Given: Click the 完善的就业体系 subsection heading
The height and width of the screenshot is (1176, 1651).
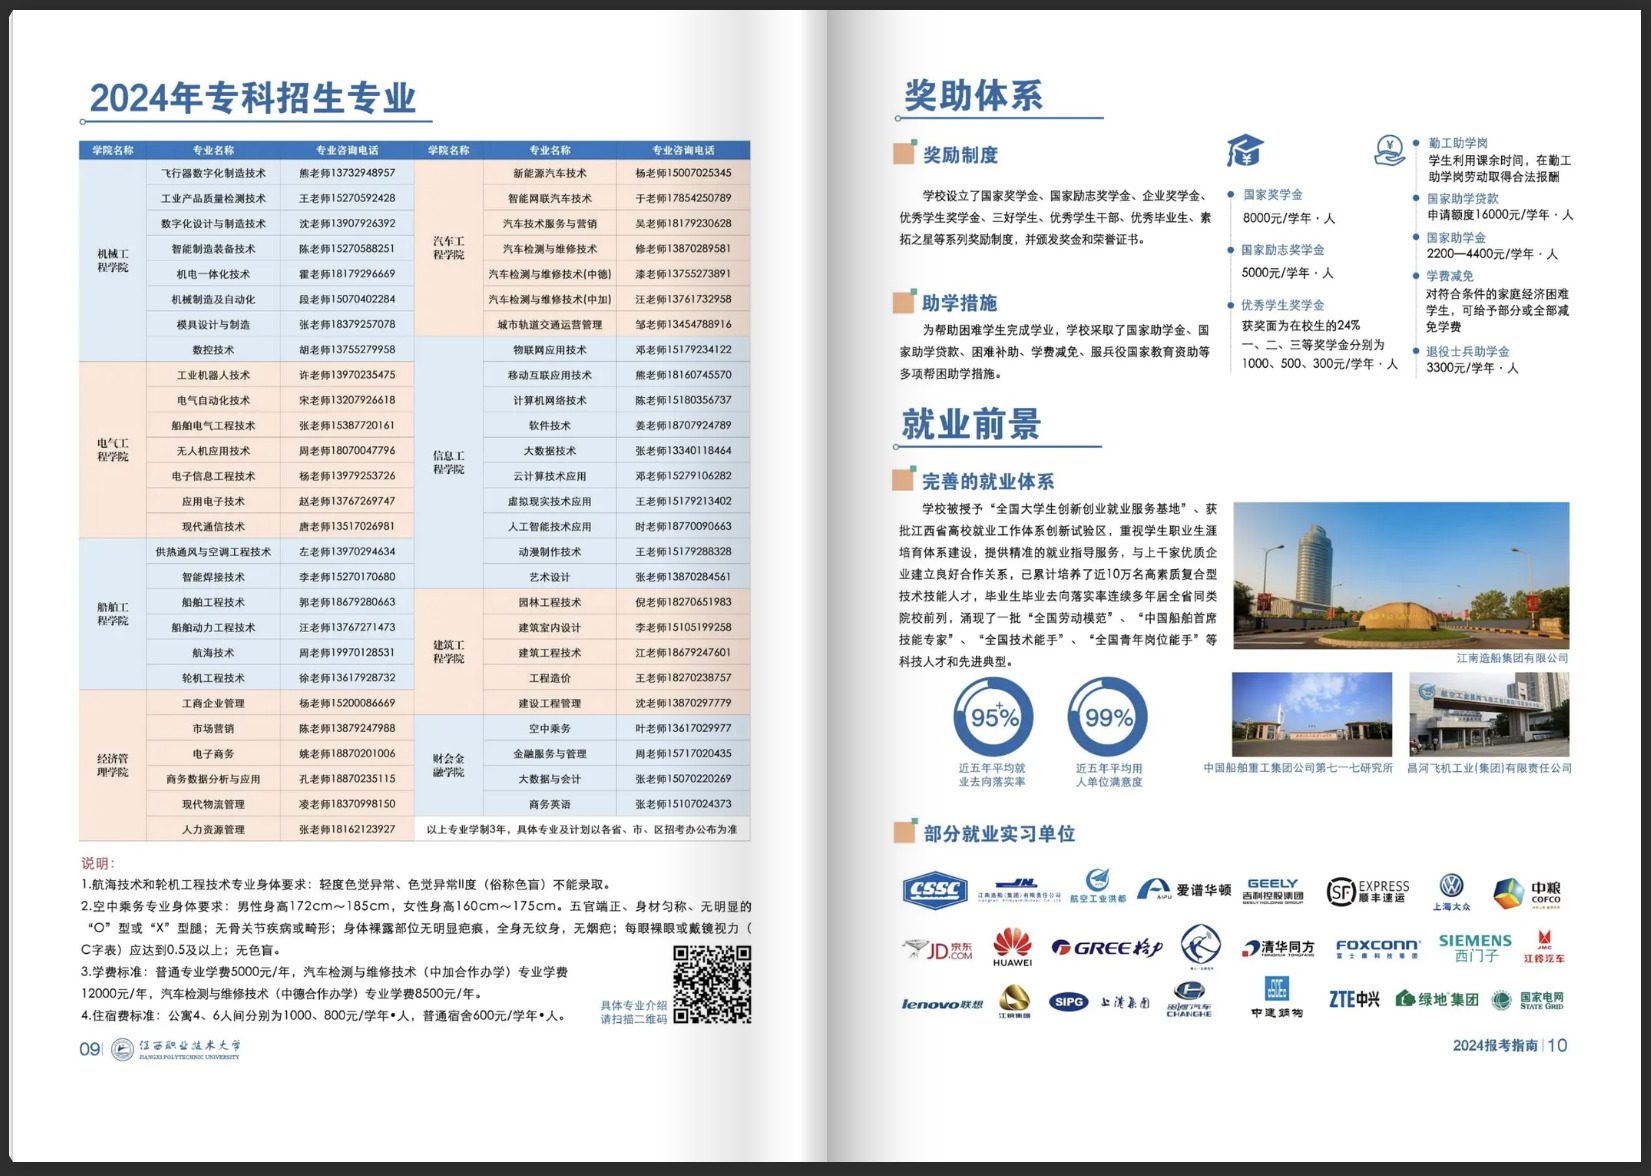Looking at the screenshot, I should tap(988, 481).
